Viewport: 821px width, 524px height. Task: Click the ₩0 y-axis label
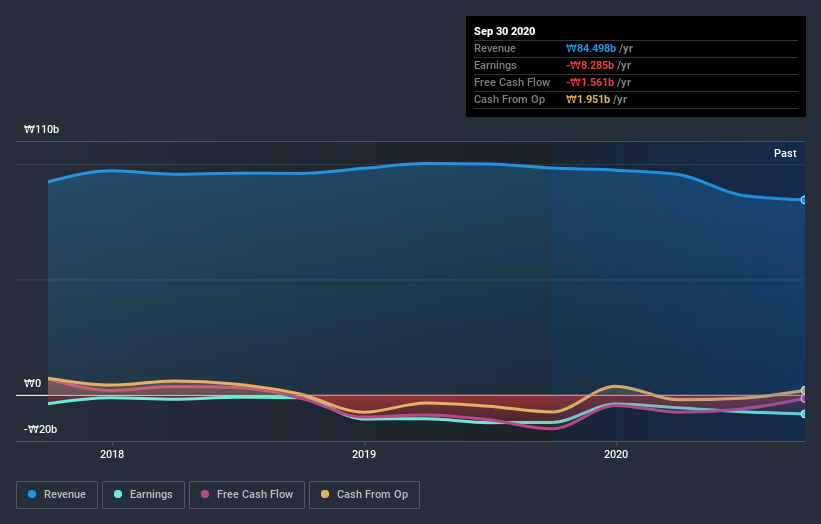(x=32, y=383)
